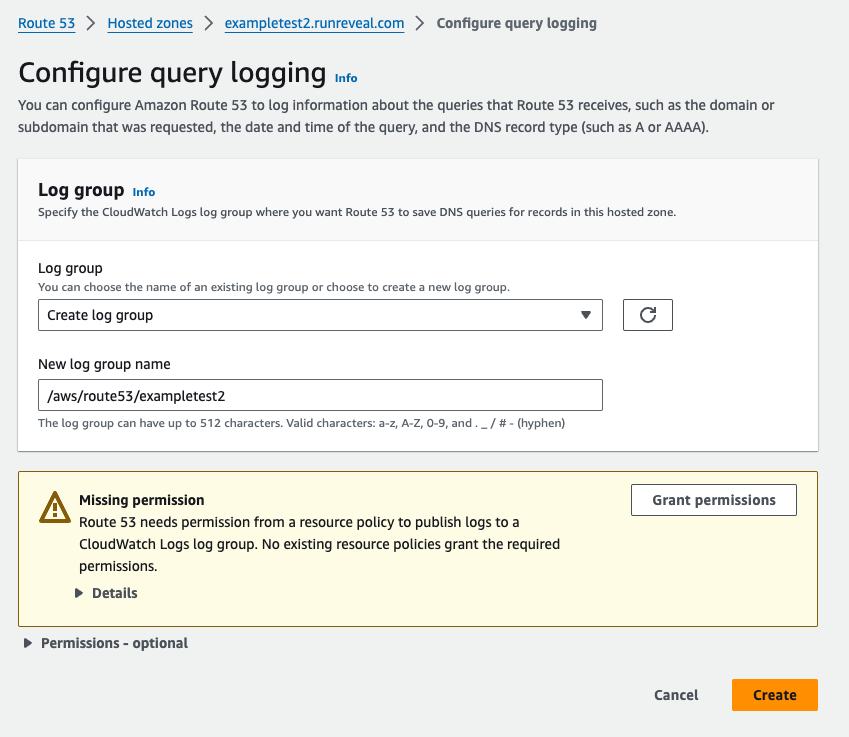
Task: Click the Log group dropdown arrow
Action: [x=586, y=315]
